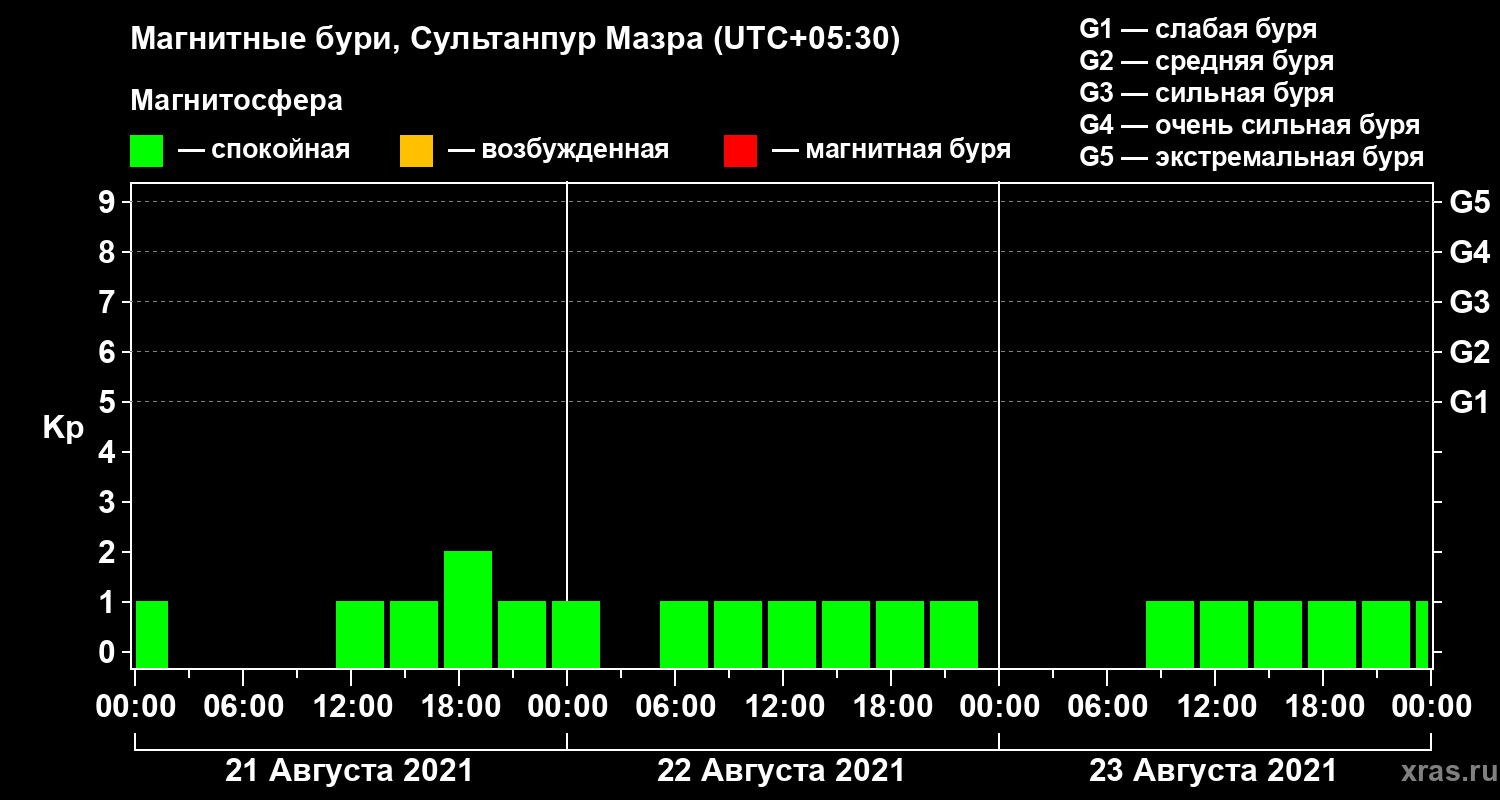Click 'G2 — средняя буря' description
The width and height of the screenshot is (1500, 800).
click(x=1207, y=61)
